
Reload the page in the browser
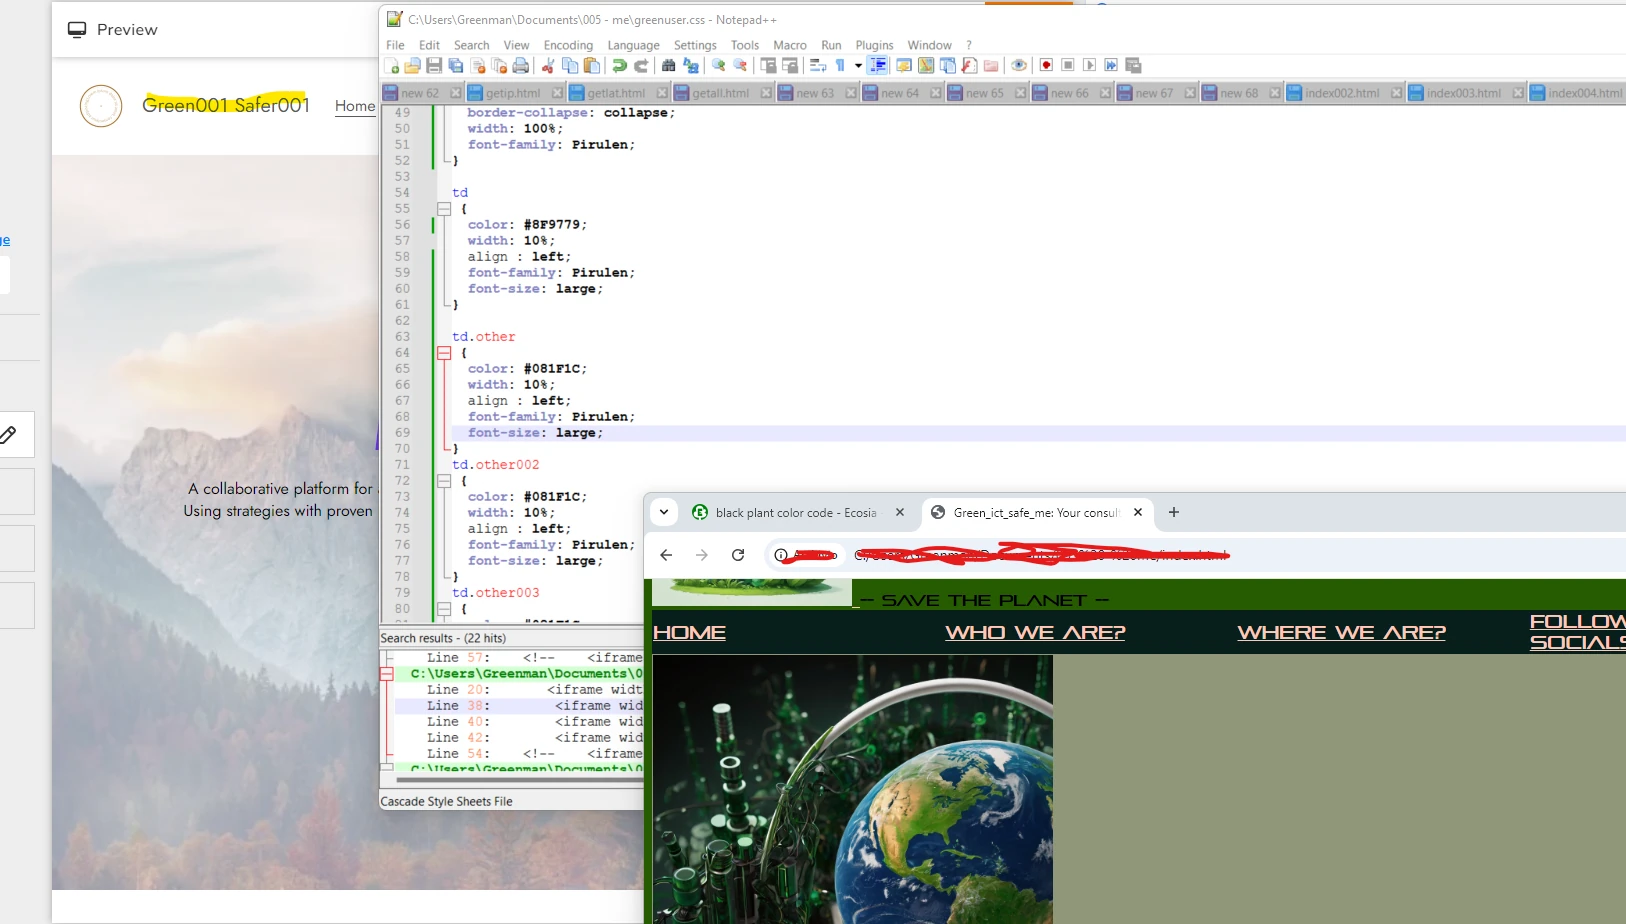tap(738, 555)
